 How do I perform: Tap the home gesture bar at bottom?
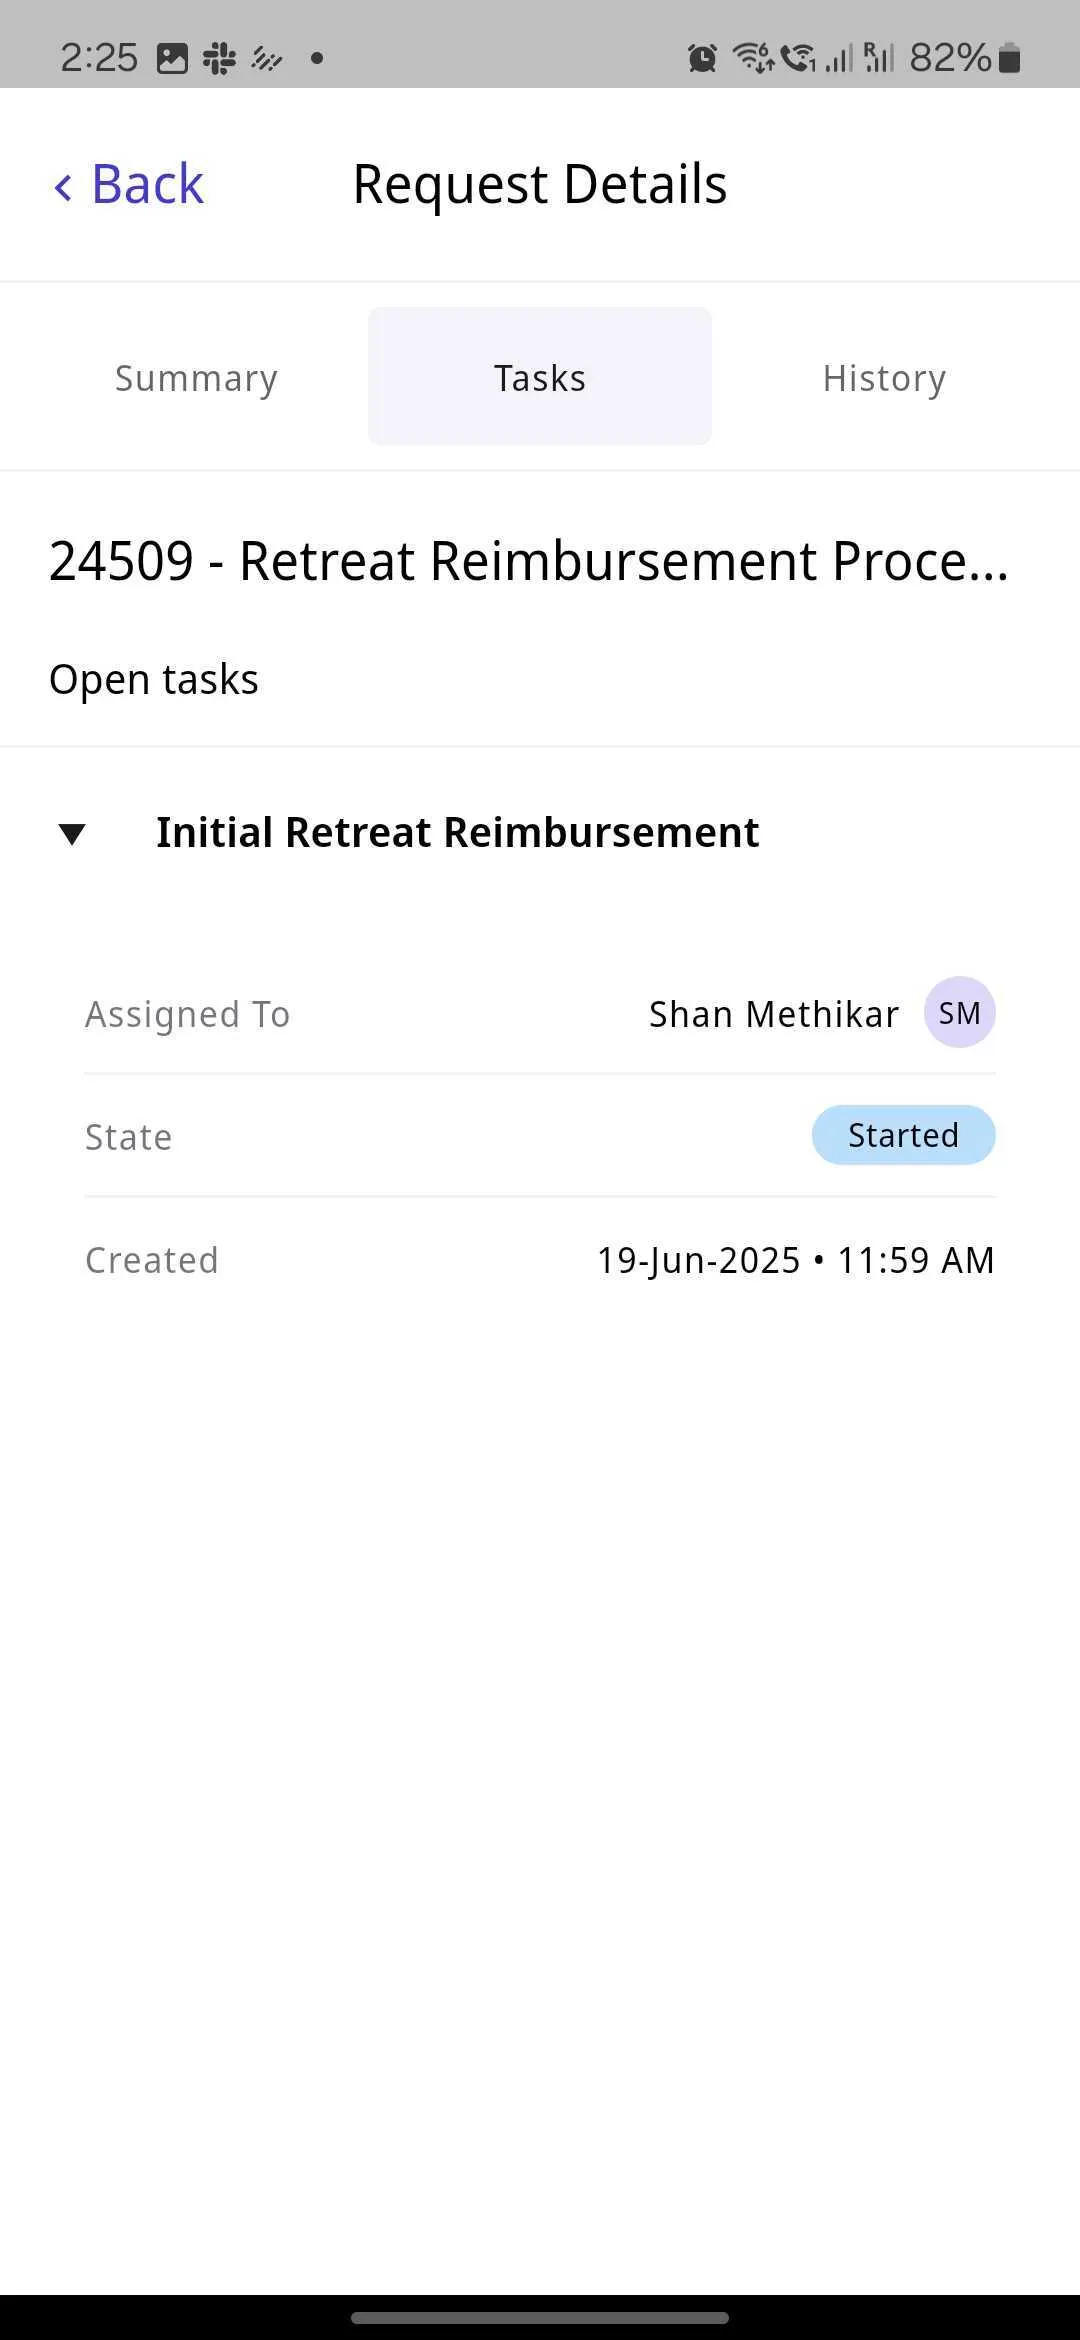click(540, 2317)
